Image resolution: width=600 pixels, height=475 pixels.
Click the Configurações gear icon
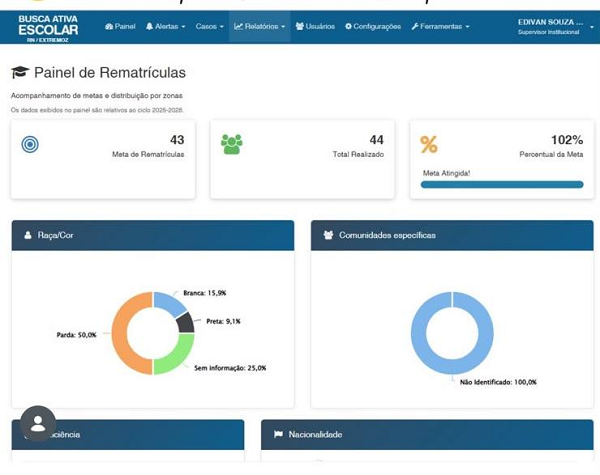348,26
